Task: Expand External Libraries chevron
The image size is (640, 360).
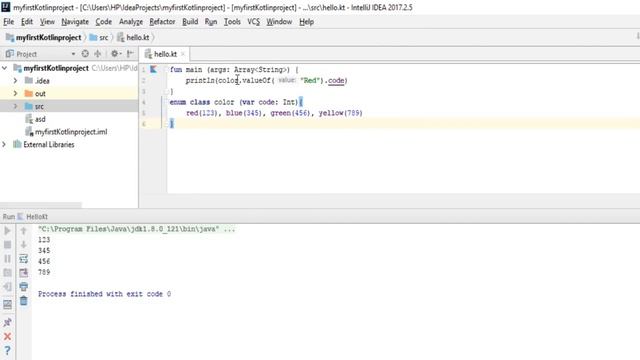Action: coord(4,144)
